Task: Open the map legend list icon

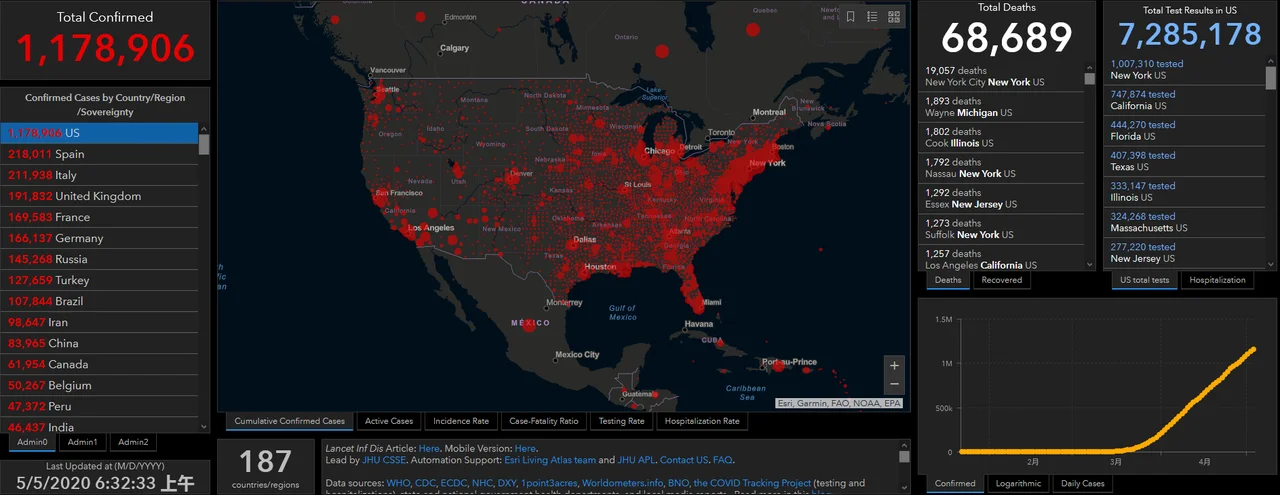Action: [x=872, y=17]
